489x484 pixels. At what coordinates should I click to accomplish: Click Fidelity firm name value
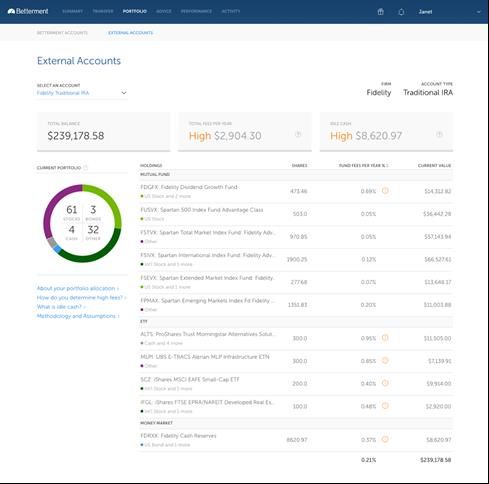379,93
